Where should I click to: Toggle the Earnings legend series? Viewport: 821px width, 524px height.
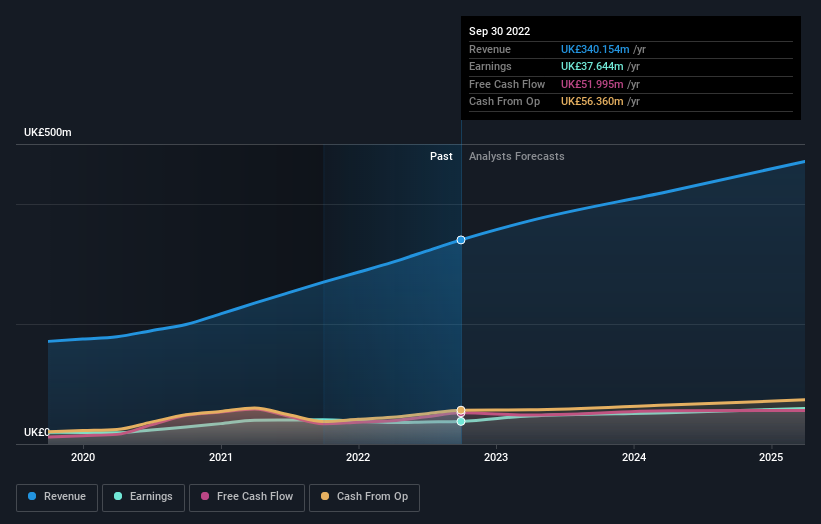(x=143, y=497)
